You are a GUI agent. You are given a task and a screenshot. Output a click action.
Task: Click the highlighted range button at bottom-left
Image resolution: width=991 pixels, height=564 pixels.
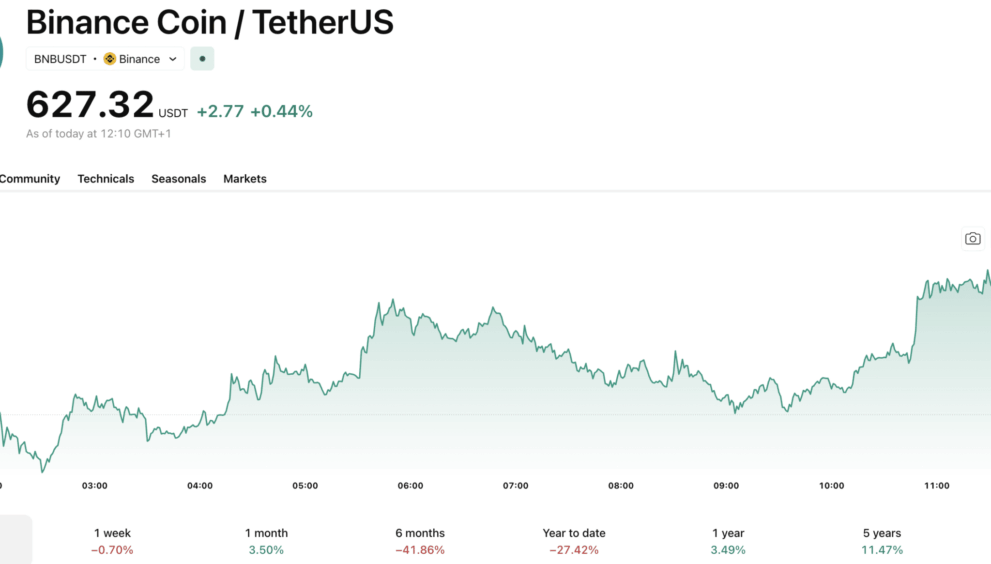click(15, 540)
